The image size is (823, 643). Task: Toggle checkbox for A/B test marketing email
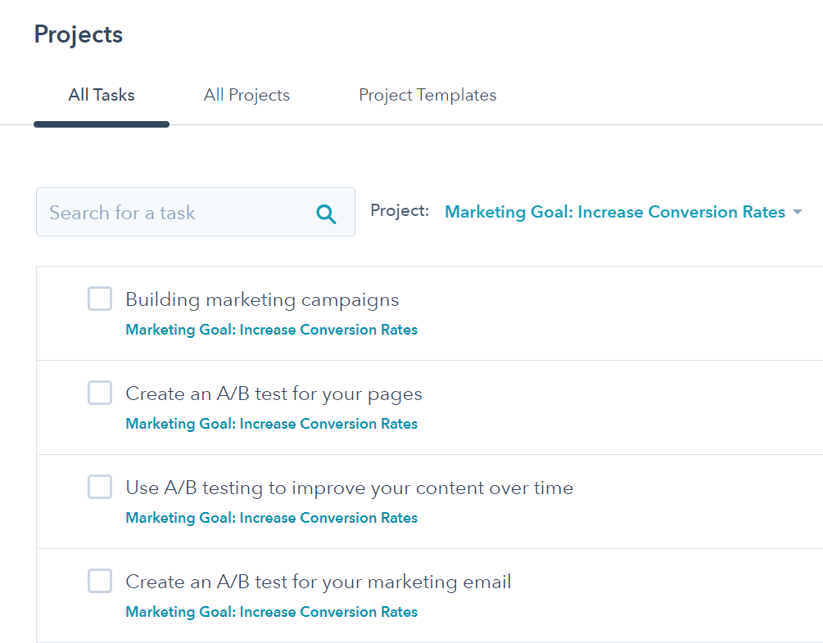click(100, 581)
